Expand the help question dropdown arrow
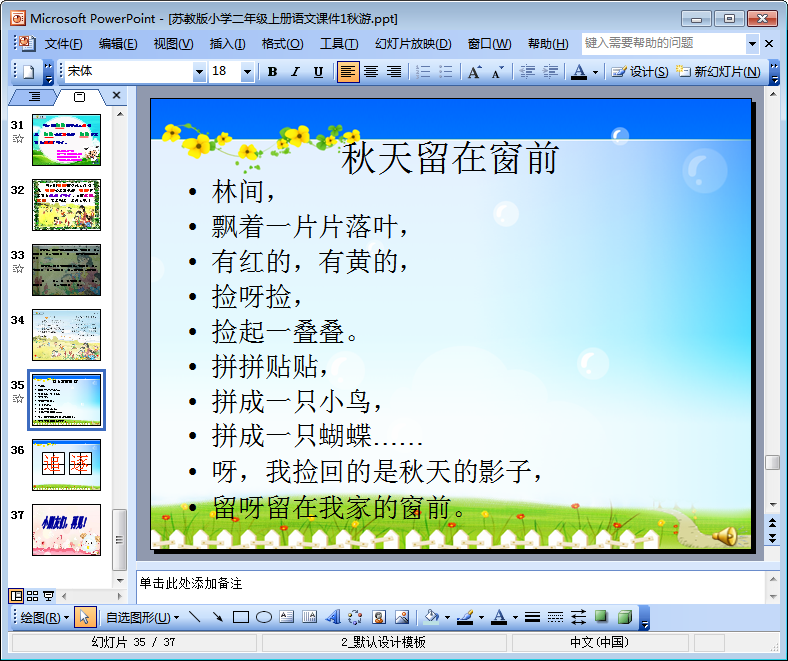Image resolution: width=788 pixels, height=661 pixels. (752, 44)
